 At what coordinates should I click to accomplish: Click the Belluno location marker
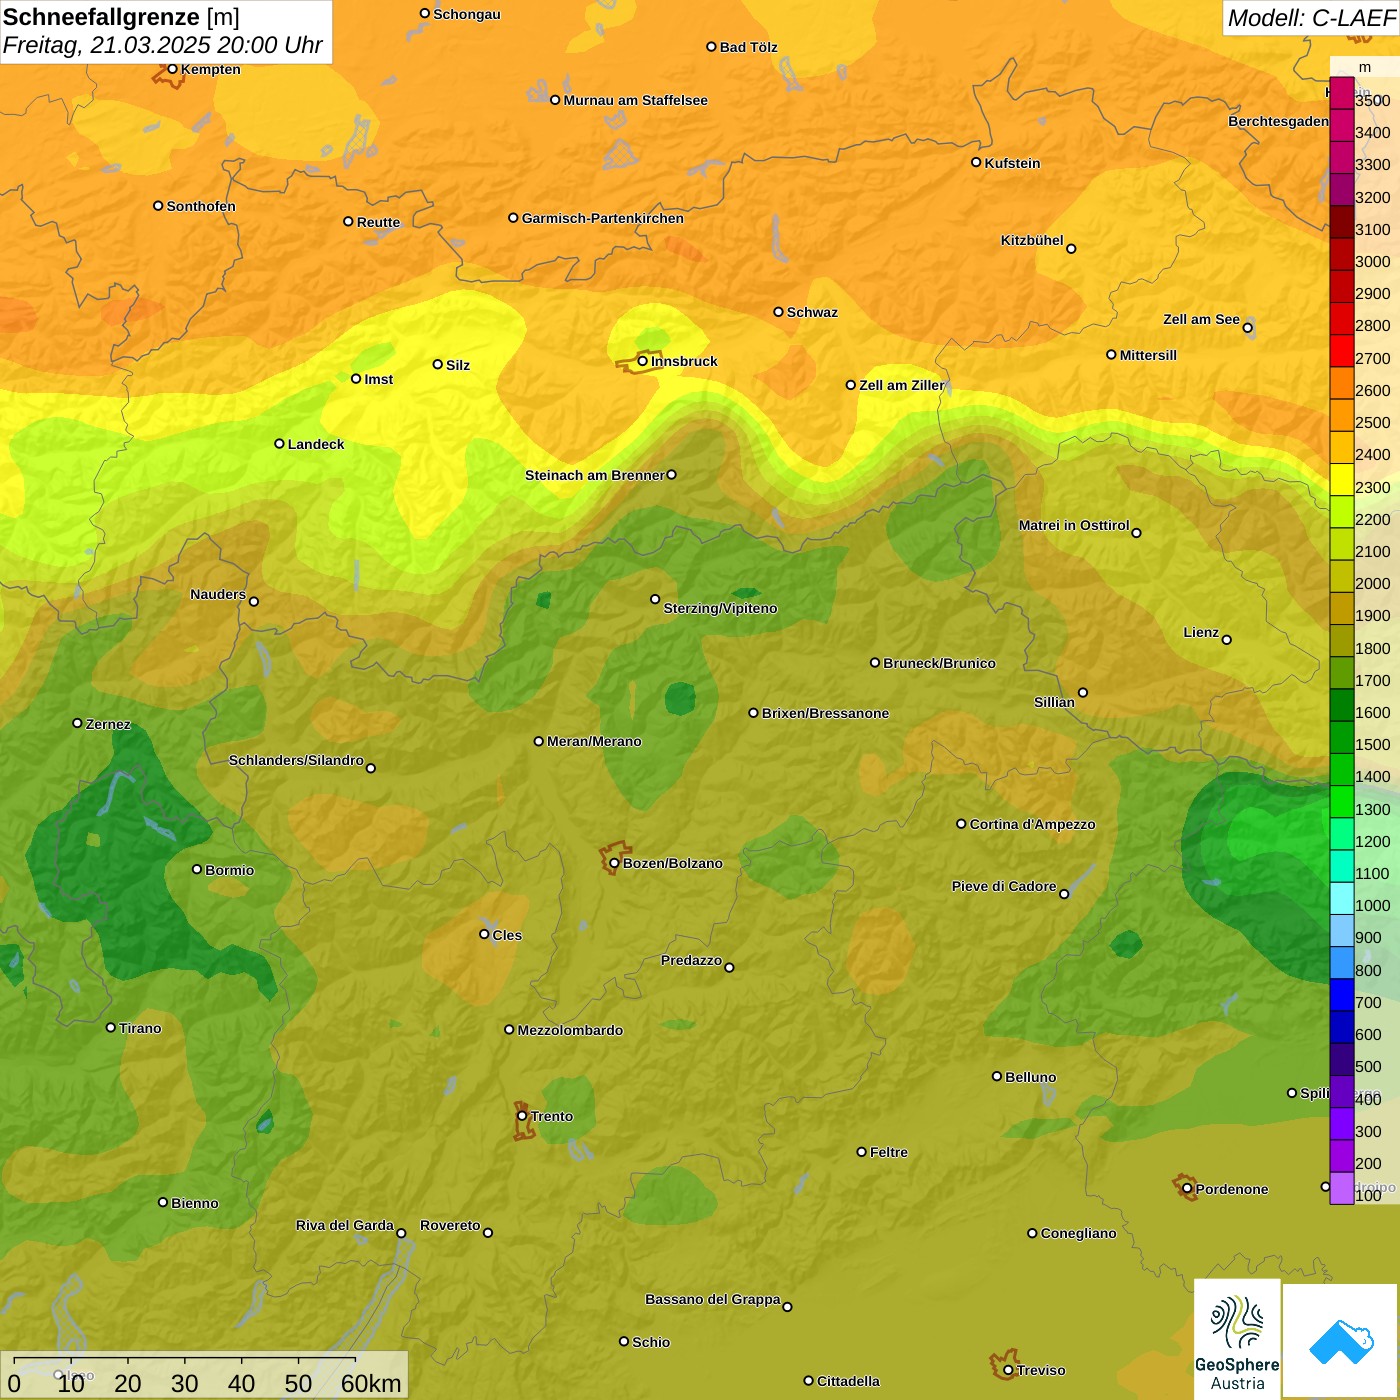996,1076
